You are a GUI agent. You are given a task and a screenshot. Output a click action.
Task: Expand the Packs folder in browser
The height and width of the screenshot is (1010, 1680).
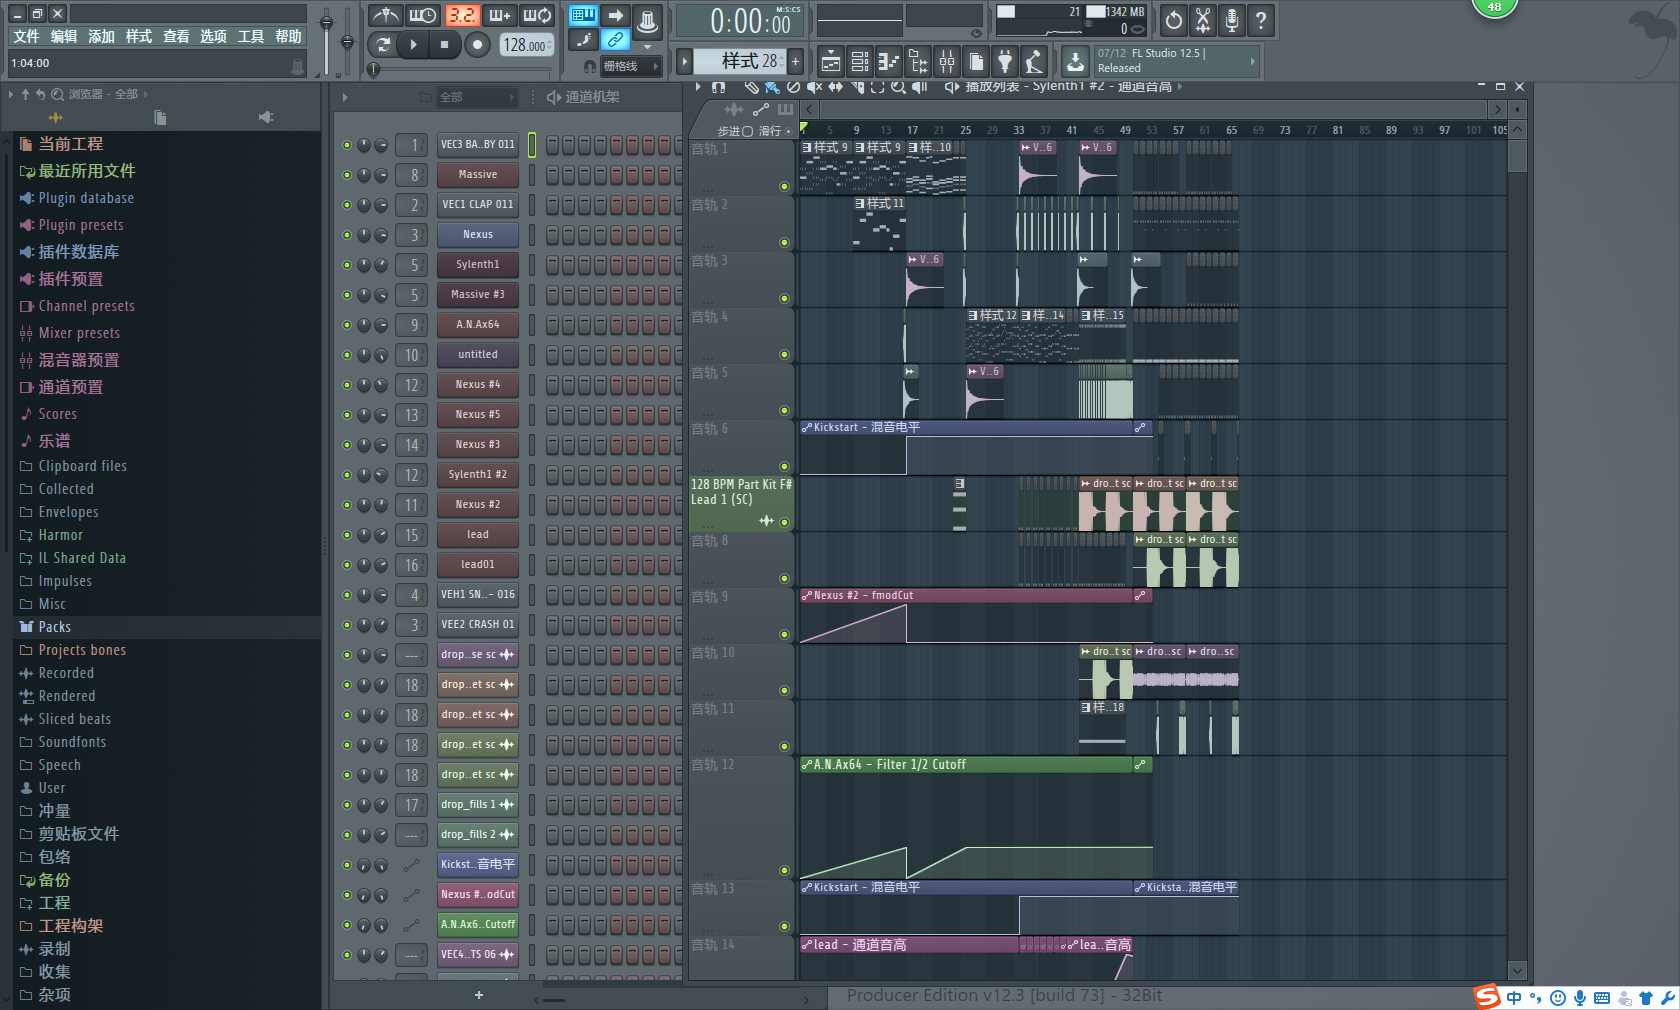(x=45, y=627)
